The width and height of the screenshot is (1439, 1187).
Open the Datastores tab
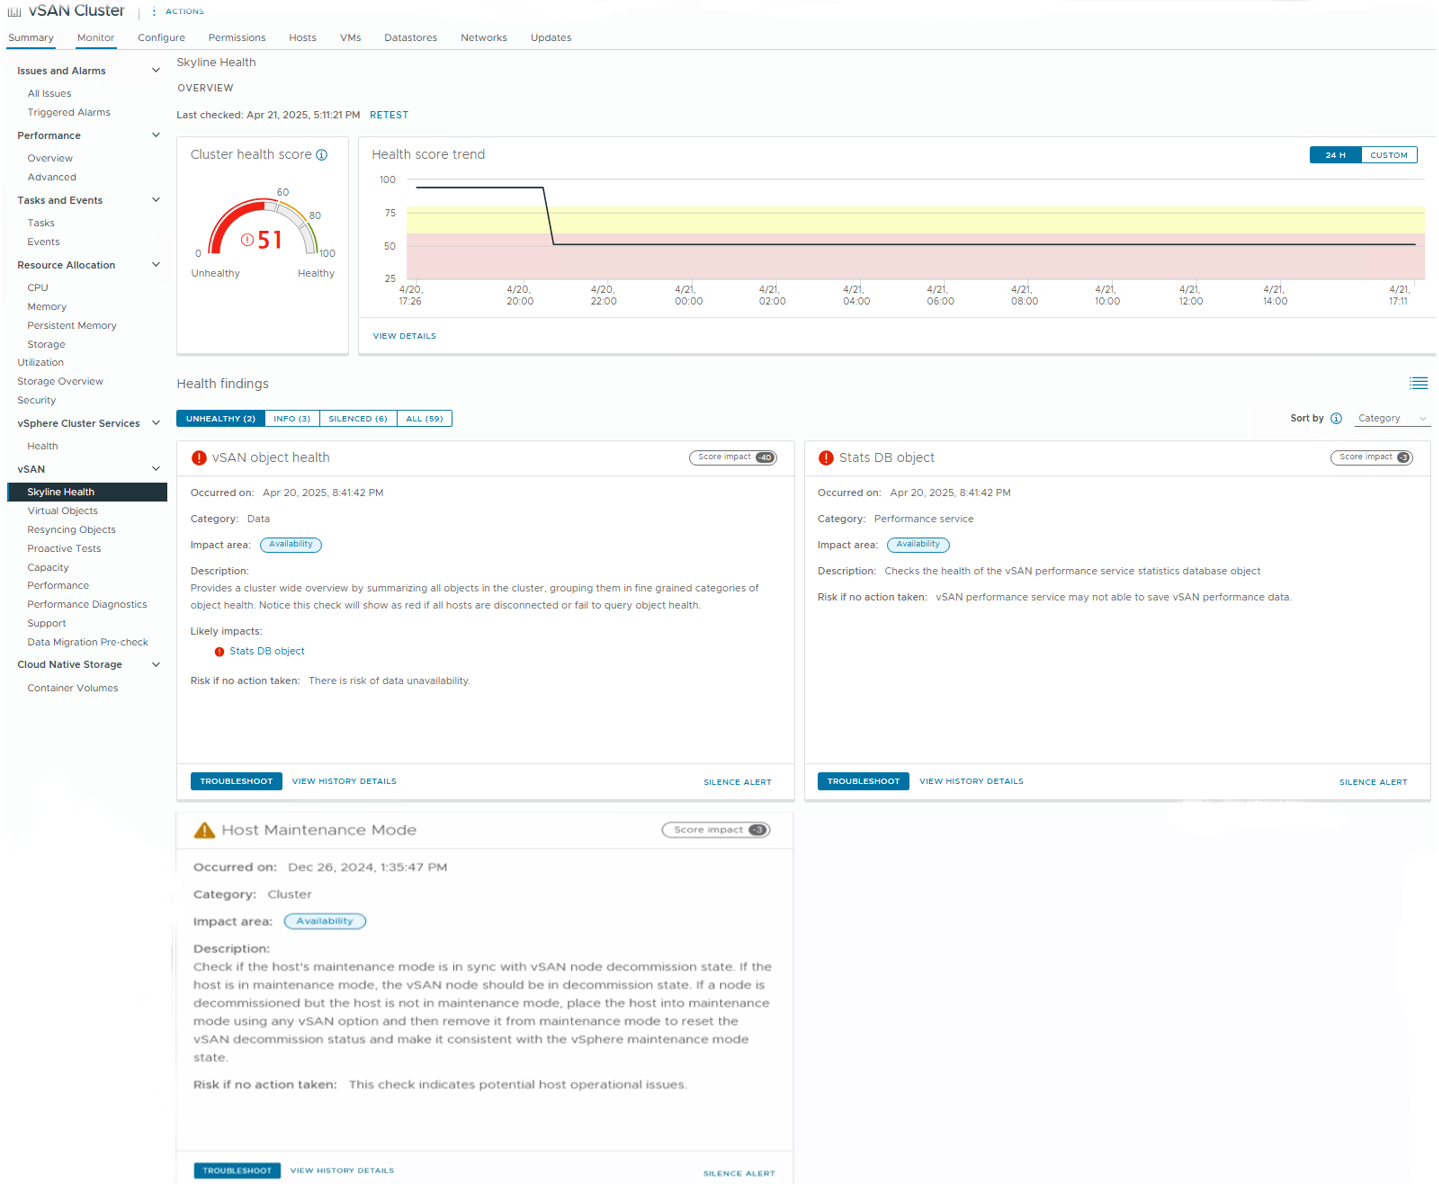(x=410, y=38)
